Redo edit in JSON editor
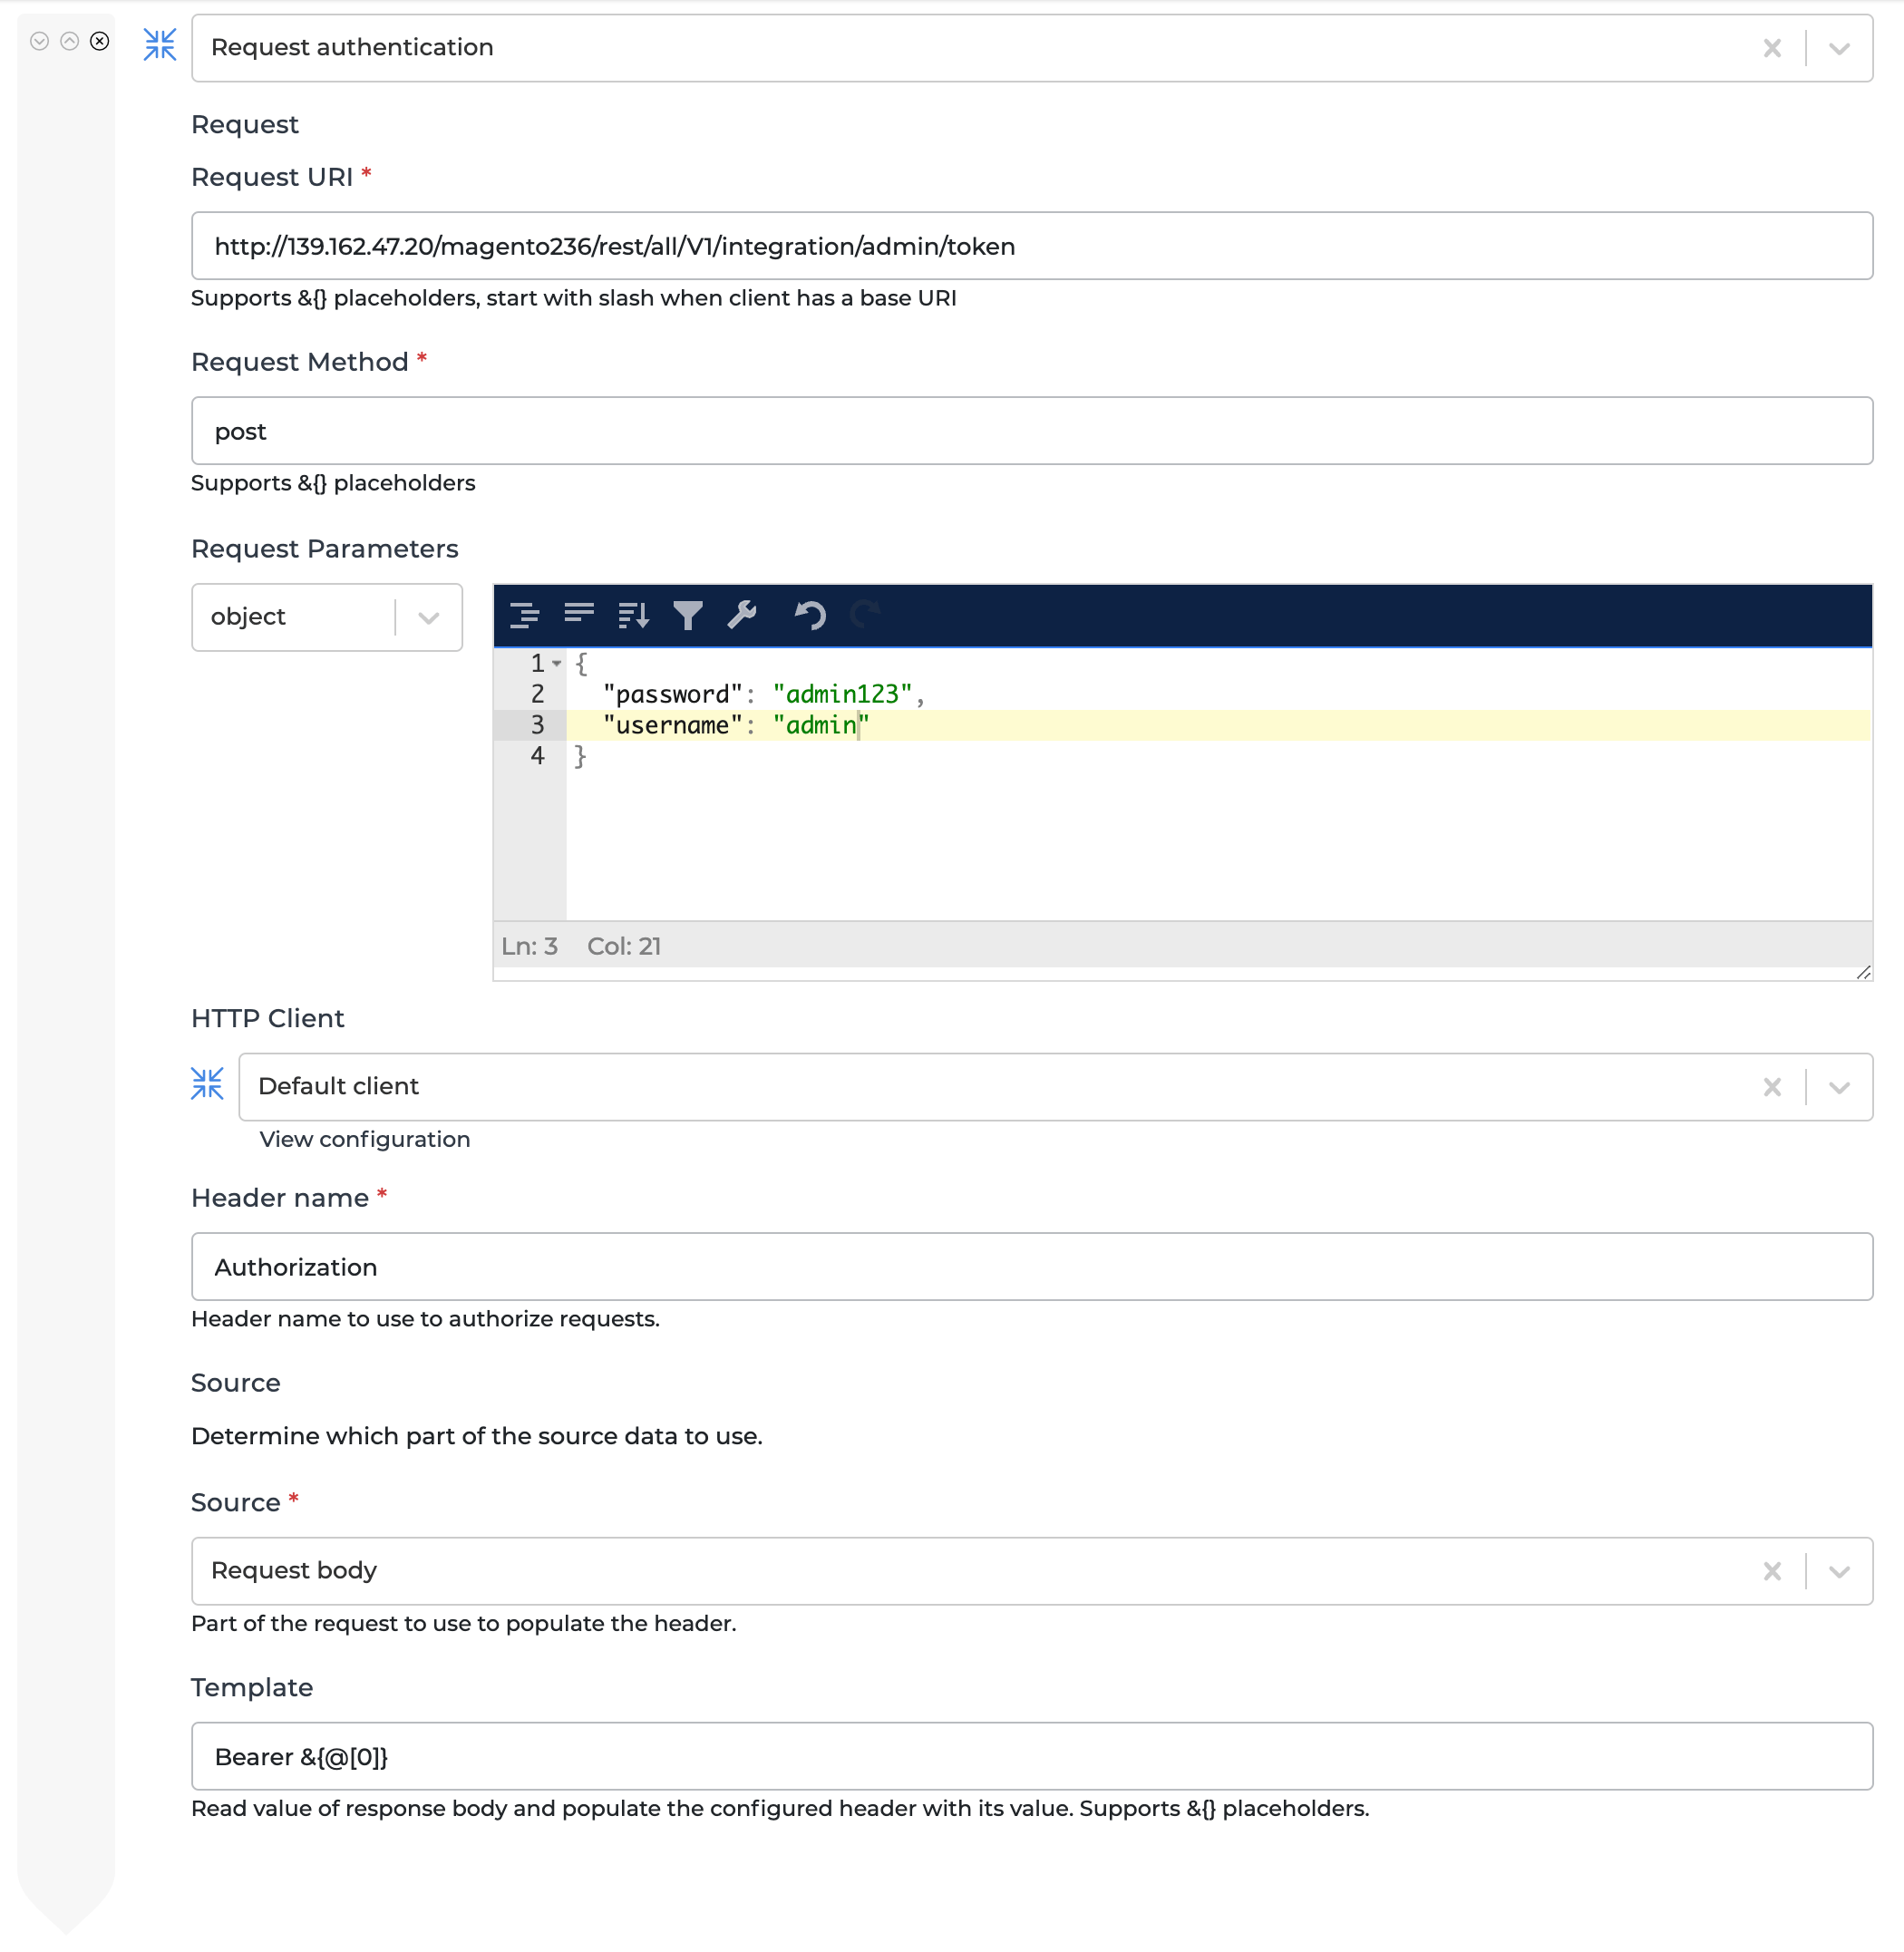Viewport: 1904px width, 1952px height. [864, 615]
